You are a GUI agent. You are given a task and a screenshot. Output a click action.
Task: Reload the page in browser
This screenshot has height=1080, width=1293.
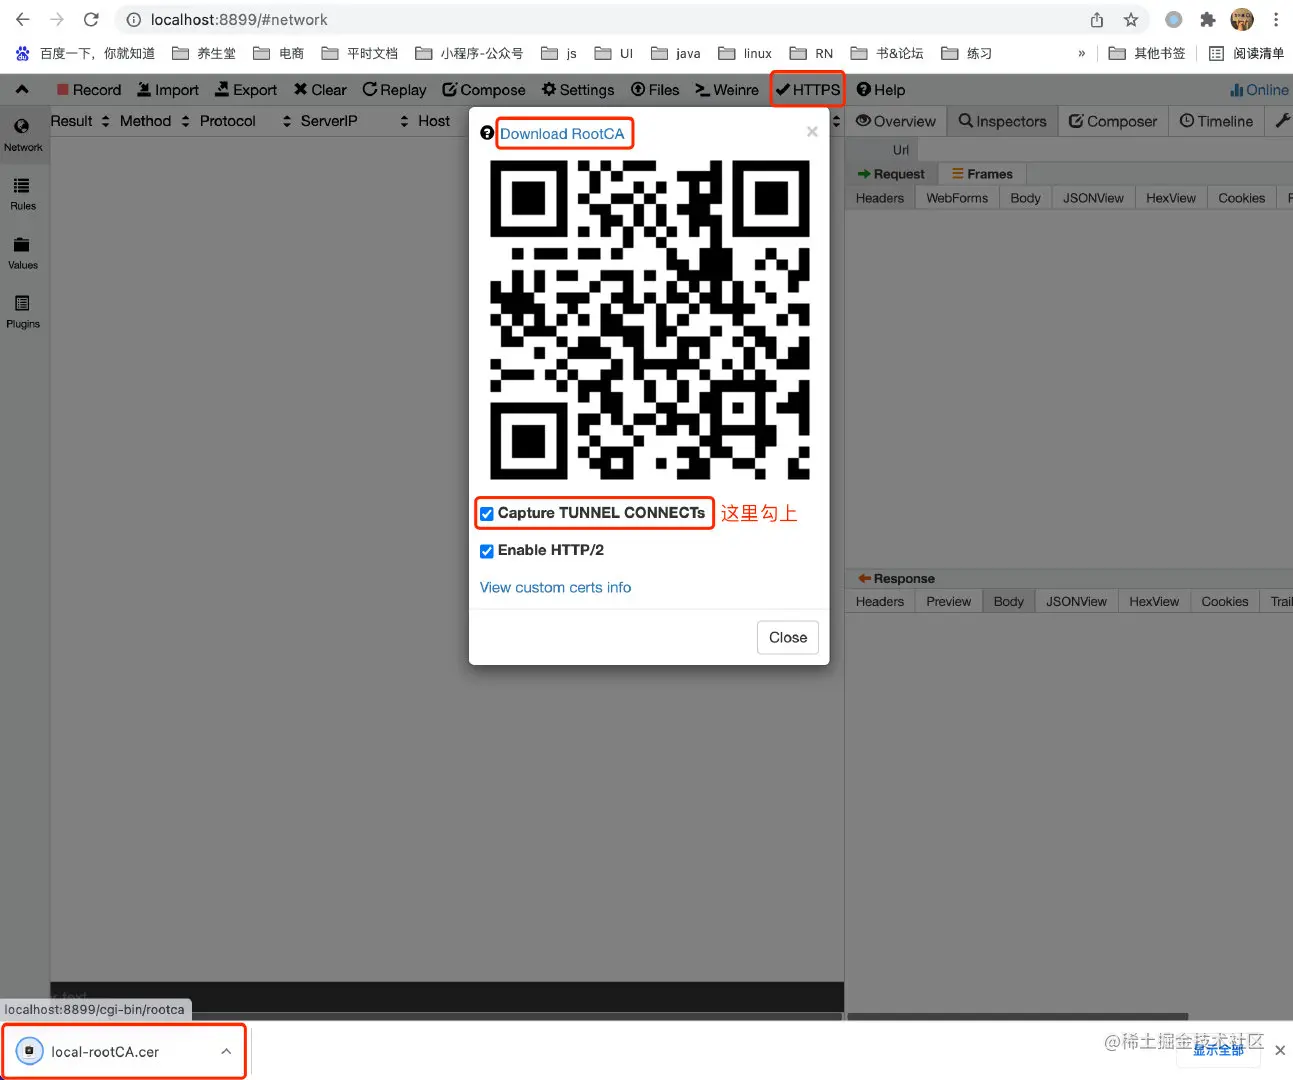coord(91,20)
